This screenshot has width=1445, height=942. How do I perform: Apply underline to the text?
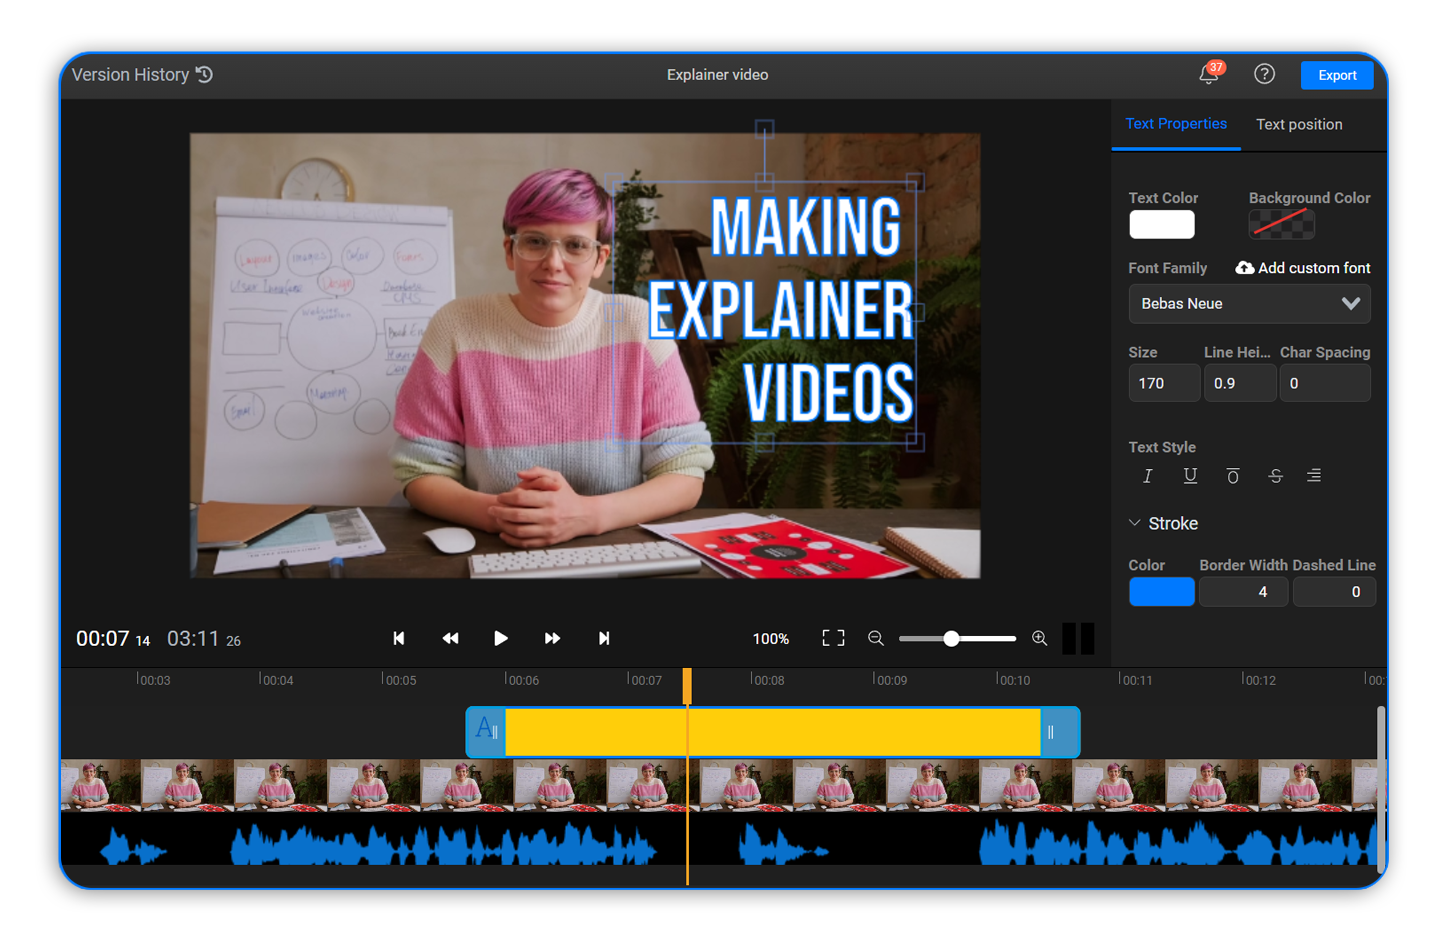(x=1190, y=476)
